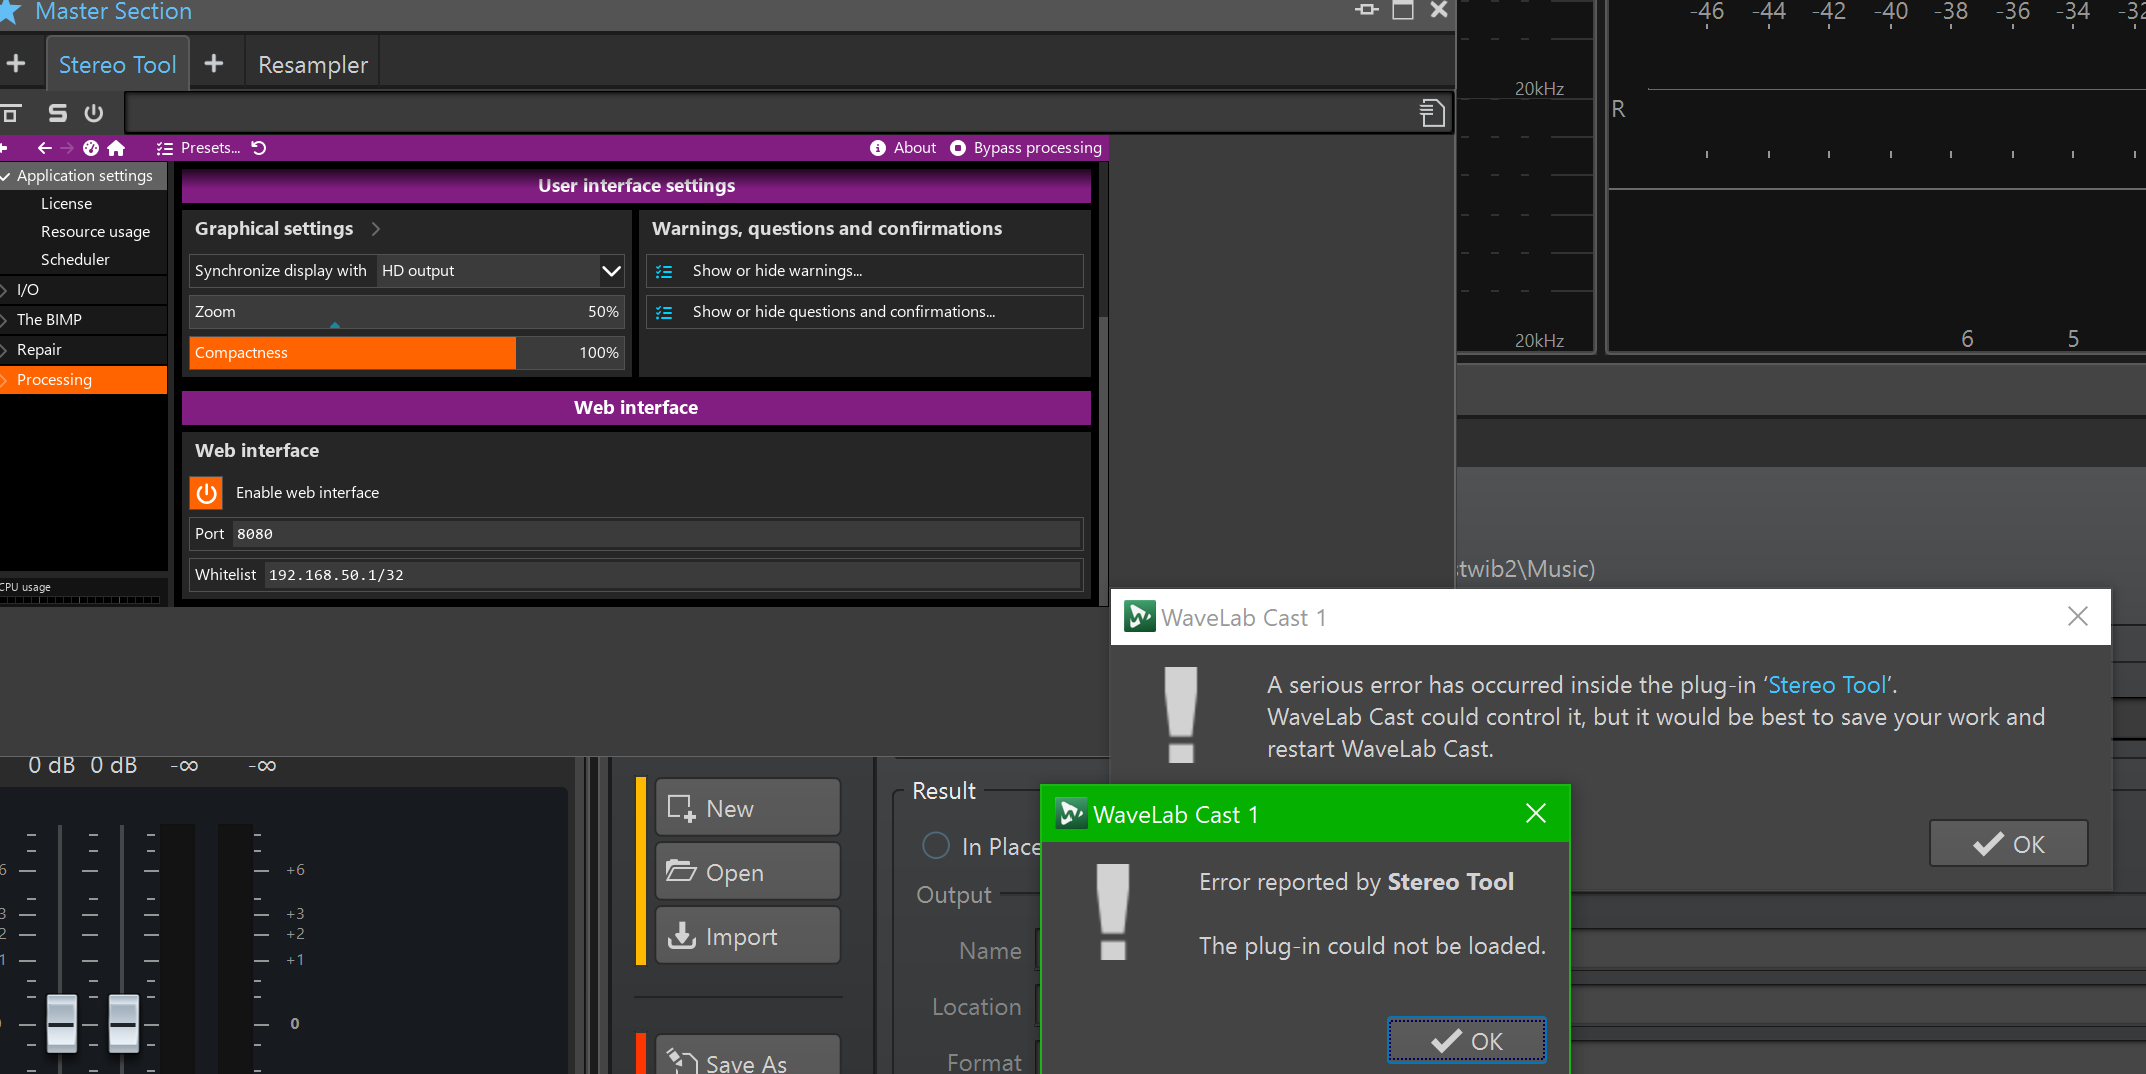Click the 0 dB left channel value
The image size is (2146, 1074).
click(52, 765)
